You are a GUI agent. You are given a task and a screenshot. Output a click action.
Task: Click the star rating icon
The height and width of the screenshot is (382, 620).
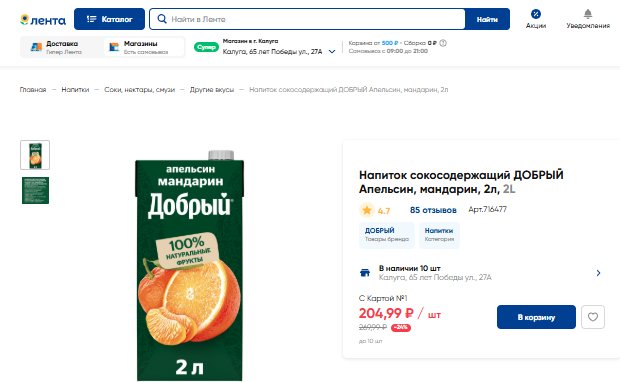(367, 210)
